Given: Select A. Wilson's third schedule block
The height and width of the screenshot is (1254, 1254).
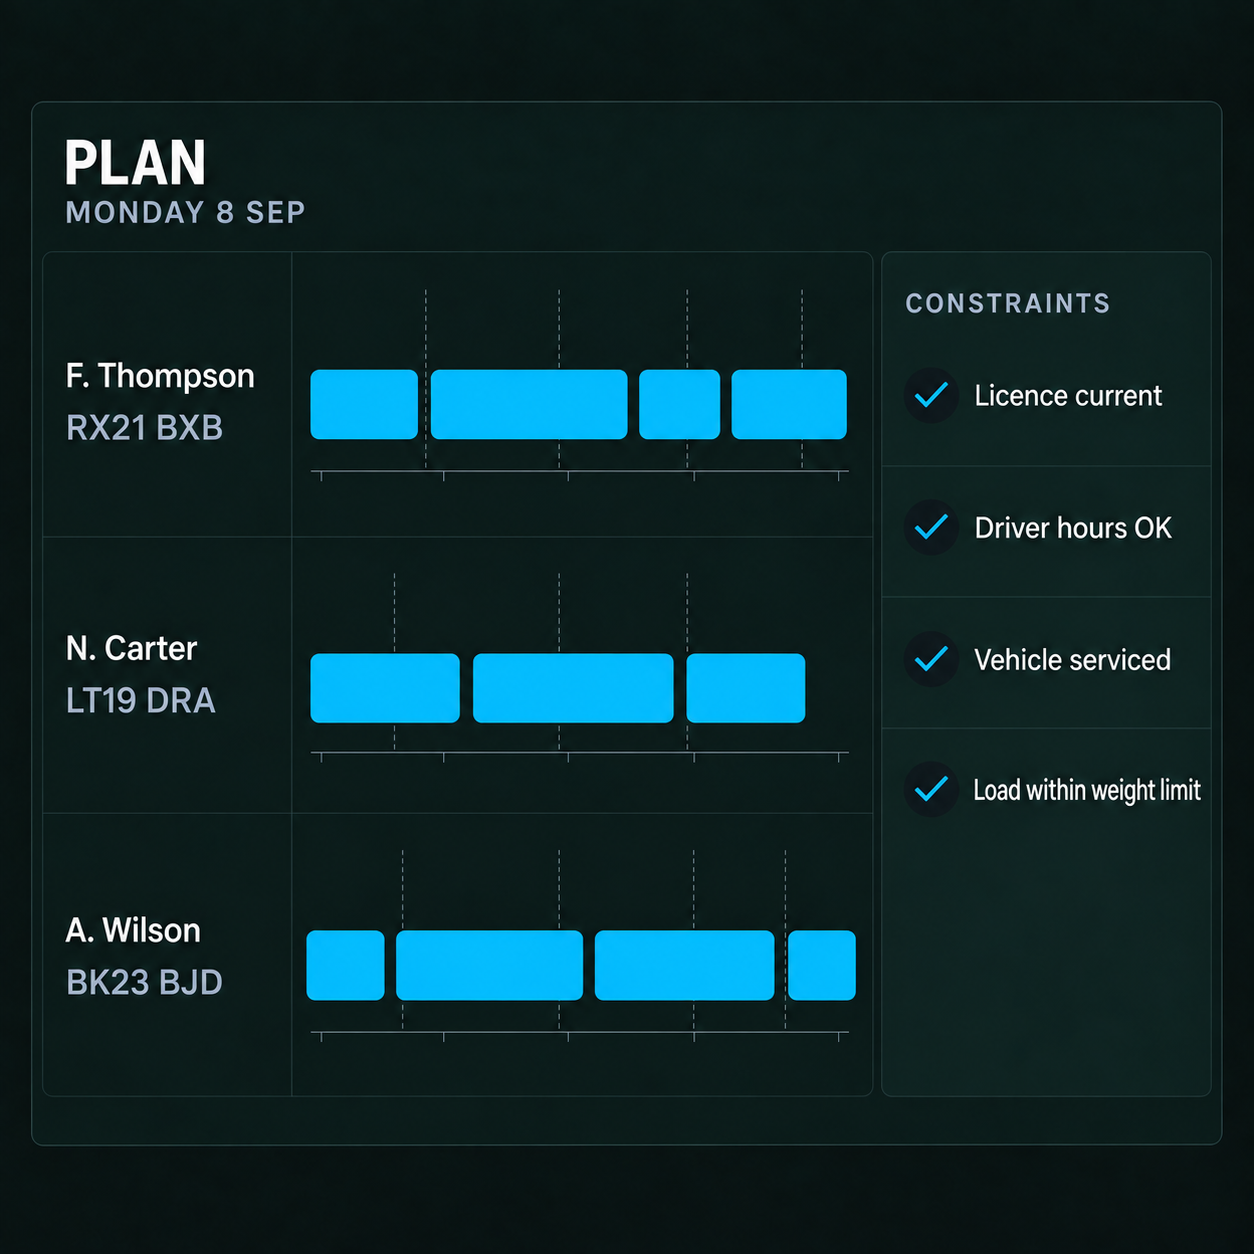Looking at the screenshot, I should (684, 965).
